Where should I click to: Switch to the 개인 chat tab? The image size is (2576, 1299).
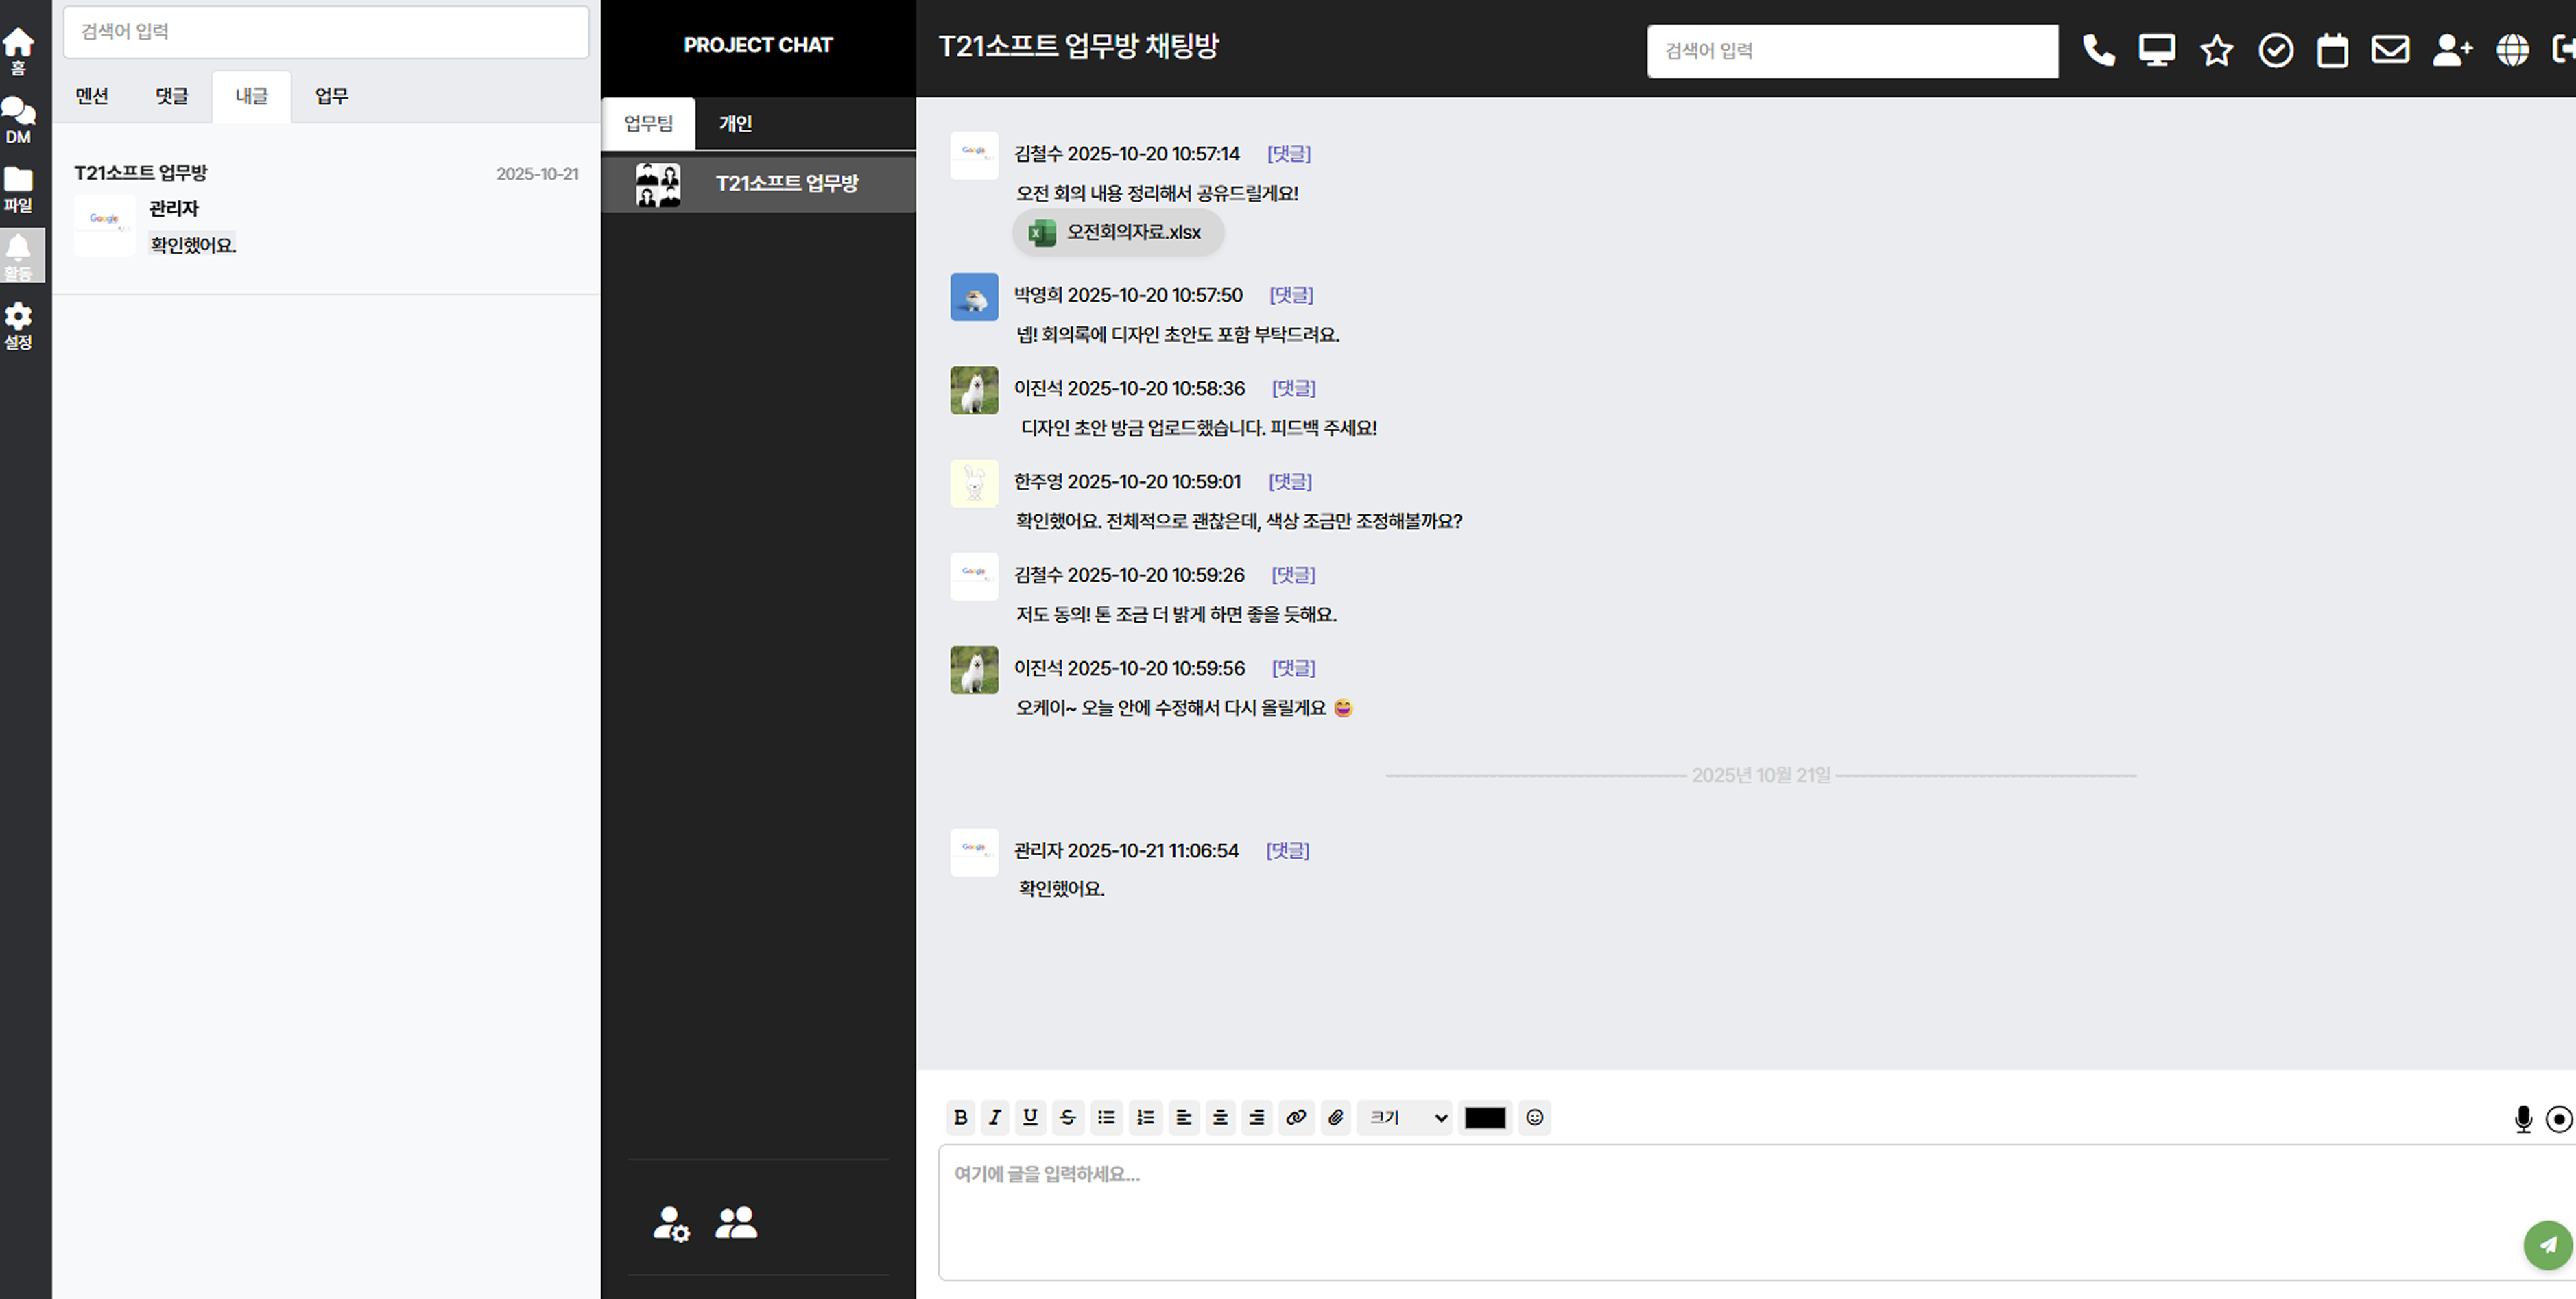(735, 124)
